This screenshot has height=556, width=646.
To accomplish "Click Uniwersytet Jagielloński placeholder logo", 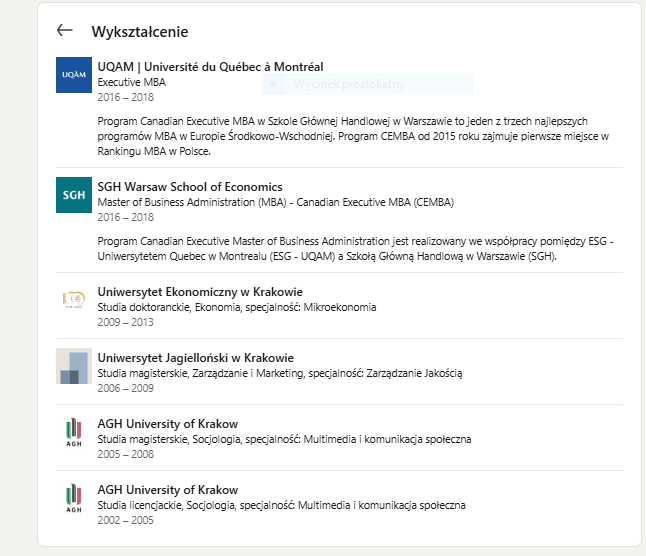I will [x=74, y=366].
